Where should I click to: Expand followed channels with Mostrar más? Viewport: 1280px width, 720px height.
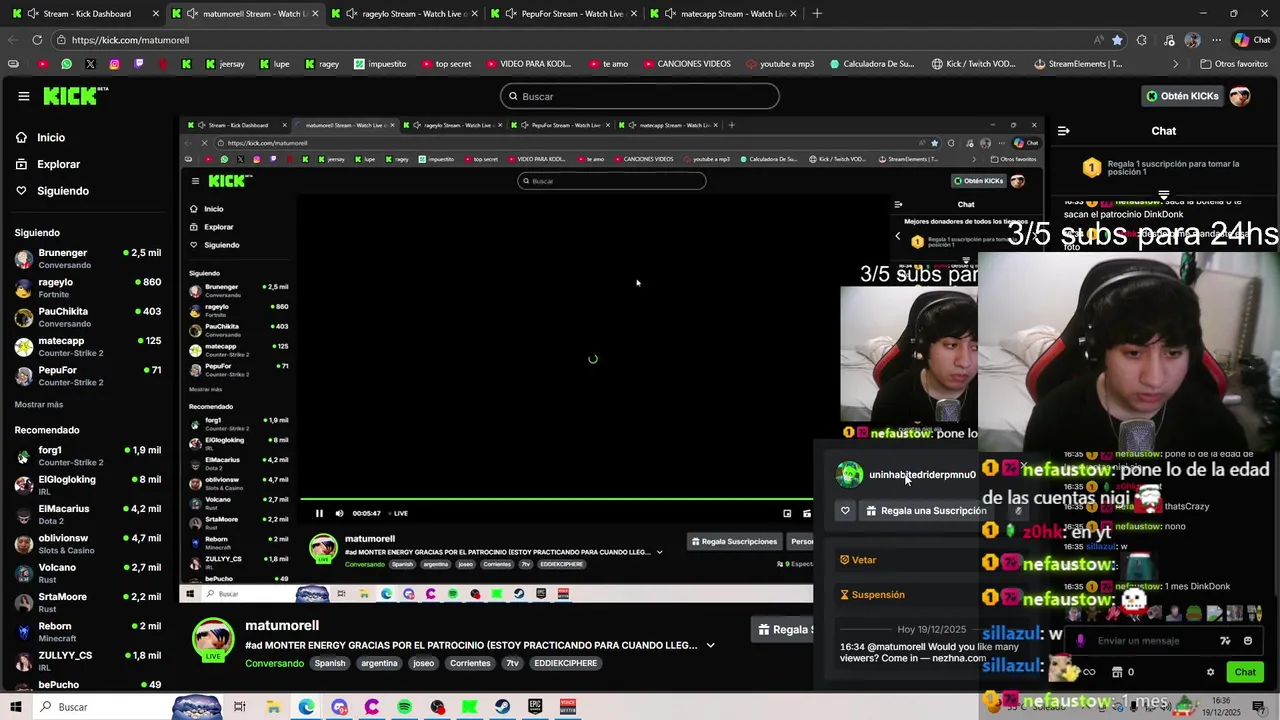pos(39,405)
